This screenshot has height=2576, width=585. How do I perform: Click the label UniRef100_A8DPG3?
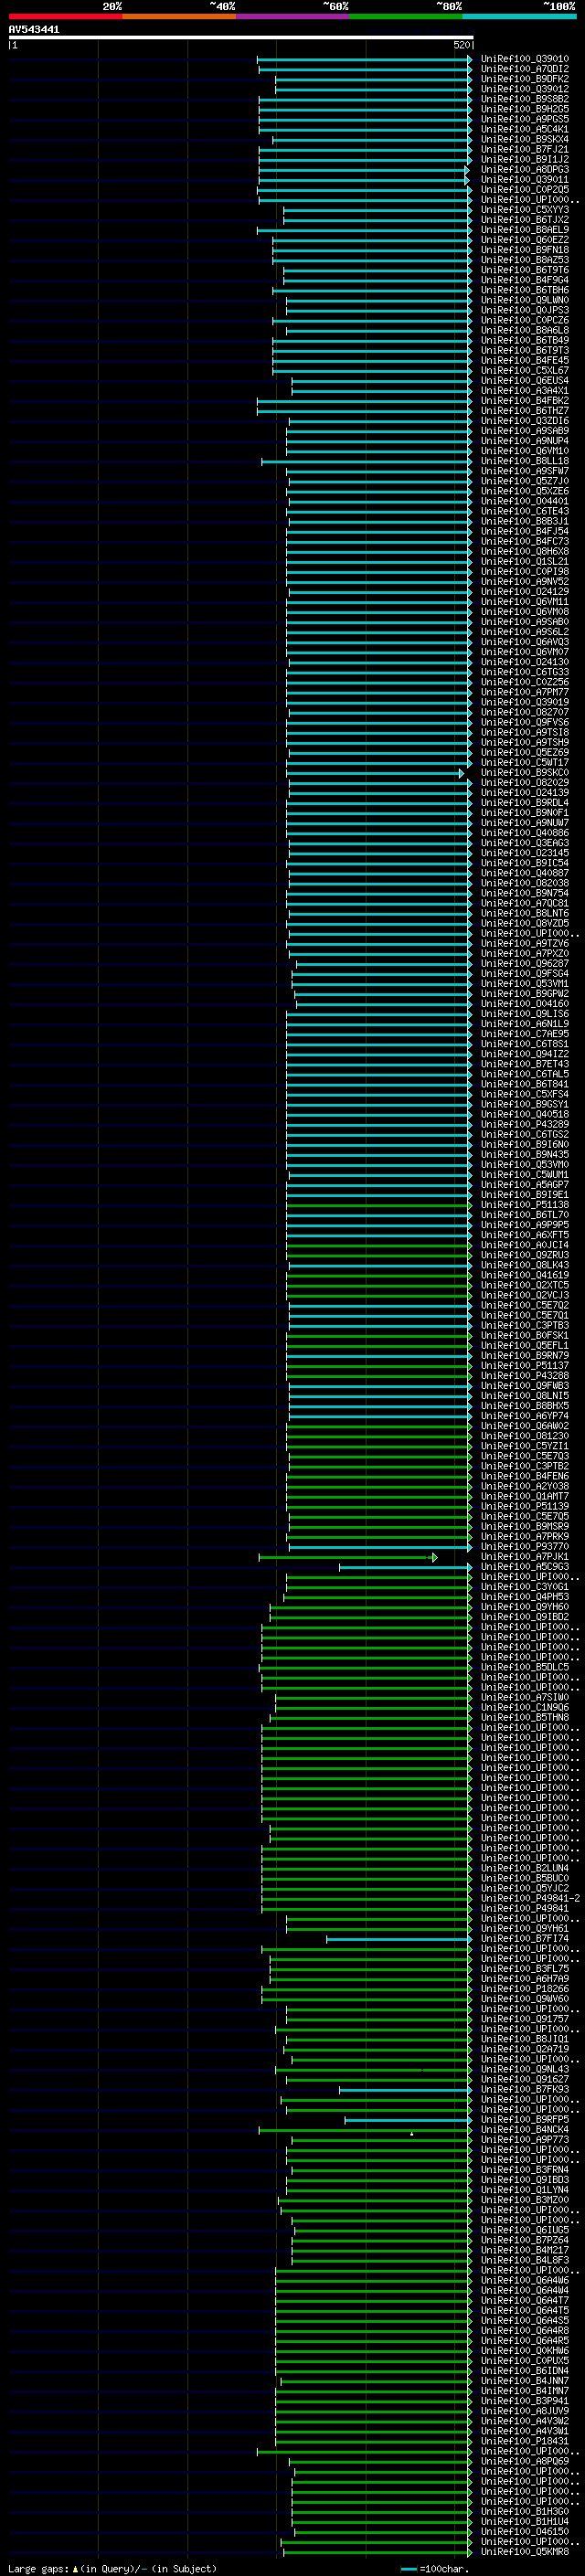click(525, 170)
